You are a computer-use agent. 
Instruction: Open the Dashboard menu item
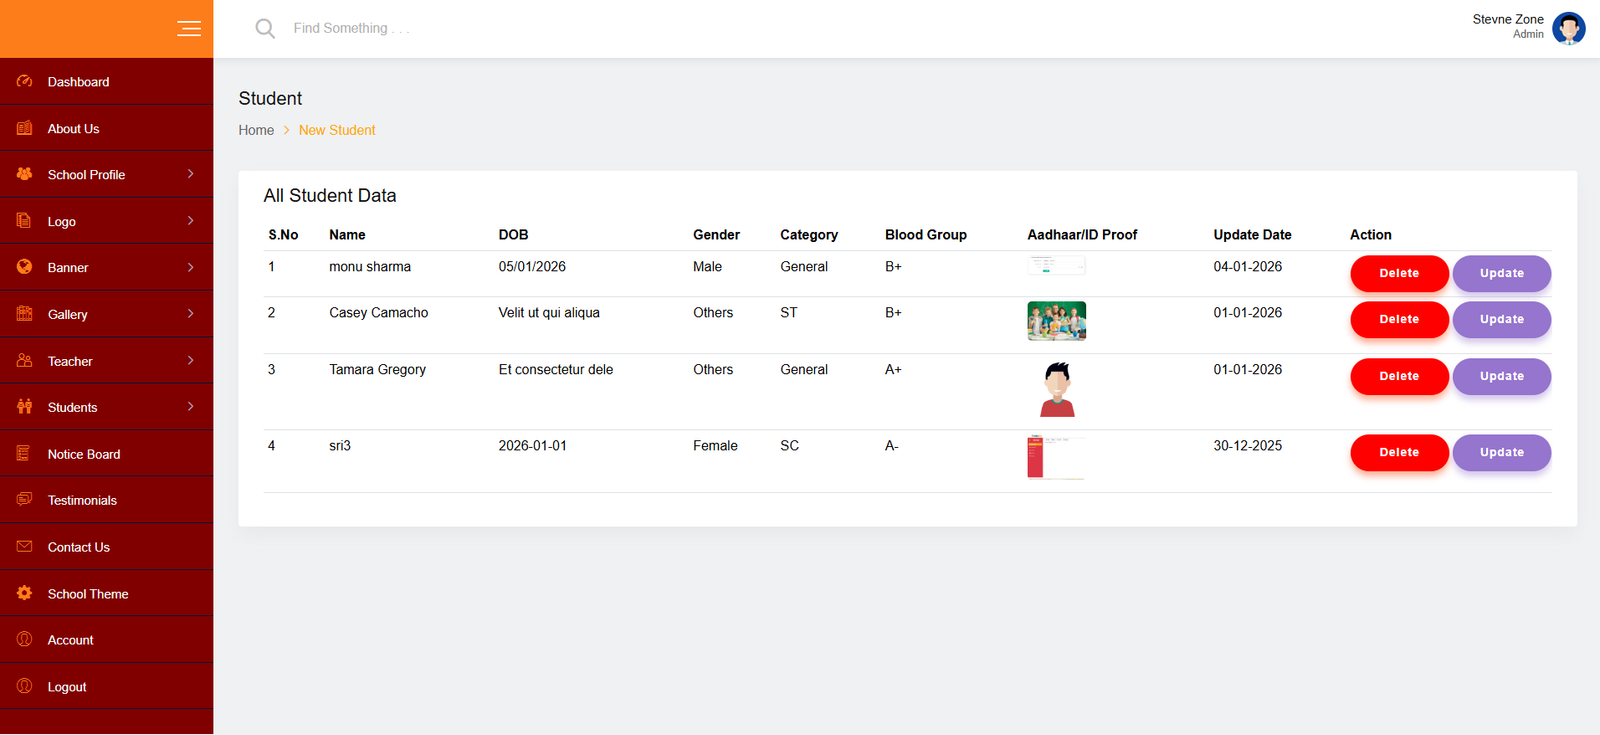tap(106, 82)
